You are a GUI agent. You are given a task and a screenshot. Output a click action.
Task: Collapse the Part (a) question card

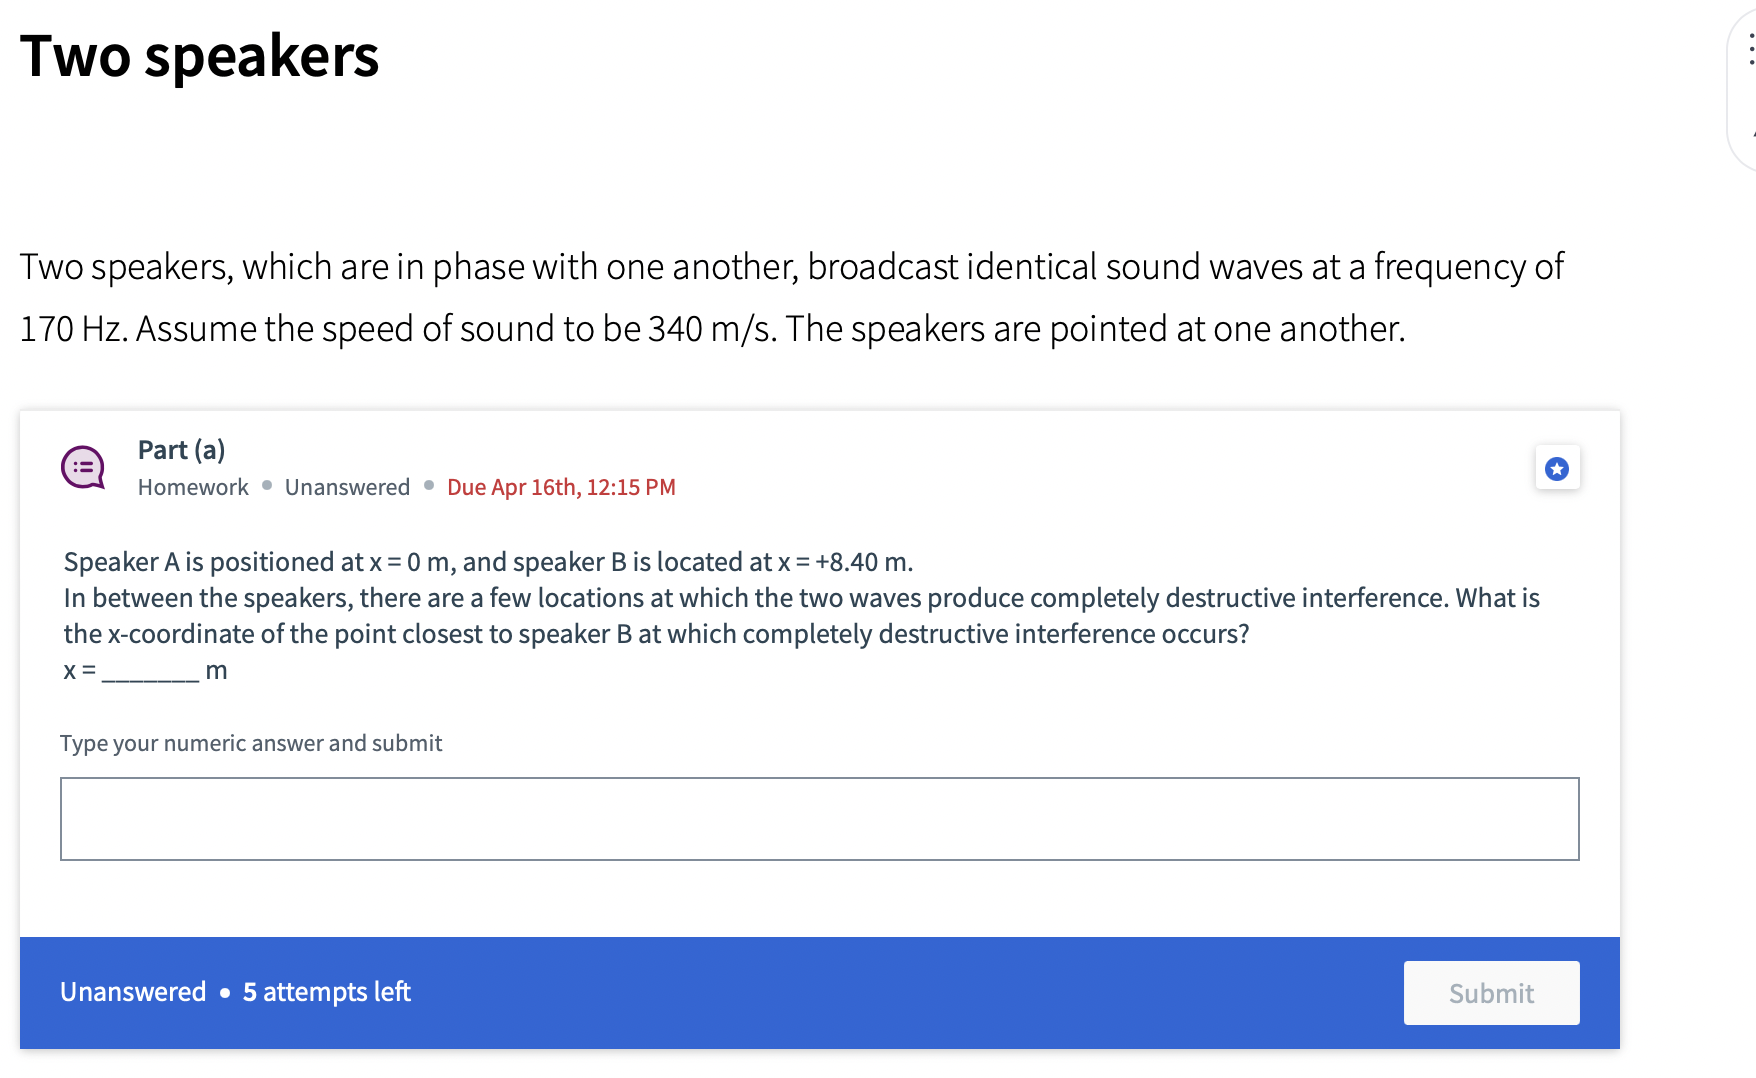(x=181, y=450)
